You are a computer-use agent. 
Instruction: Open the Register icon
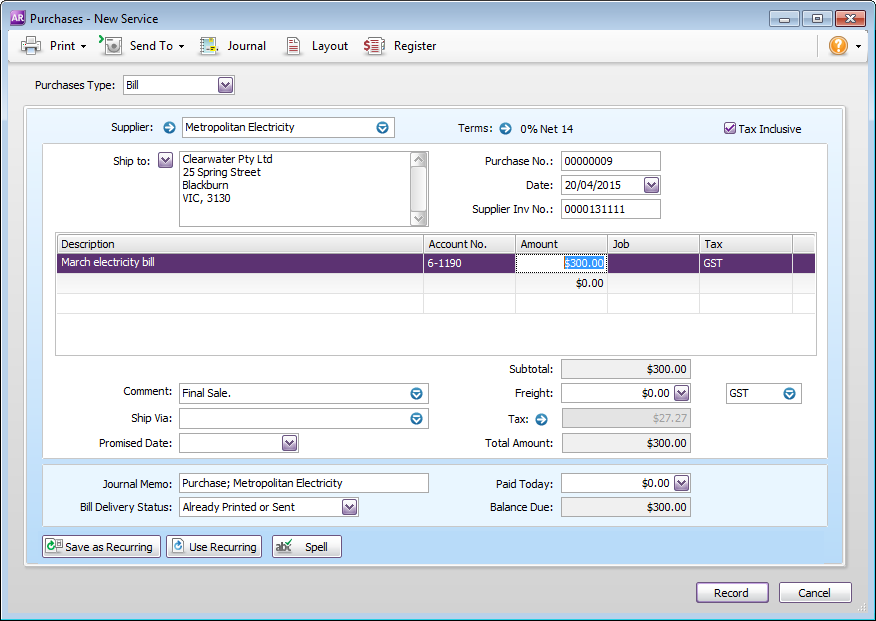pyautogui.click(x=374, y=46)
